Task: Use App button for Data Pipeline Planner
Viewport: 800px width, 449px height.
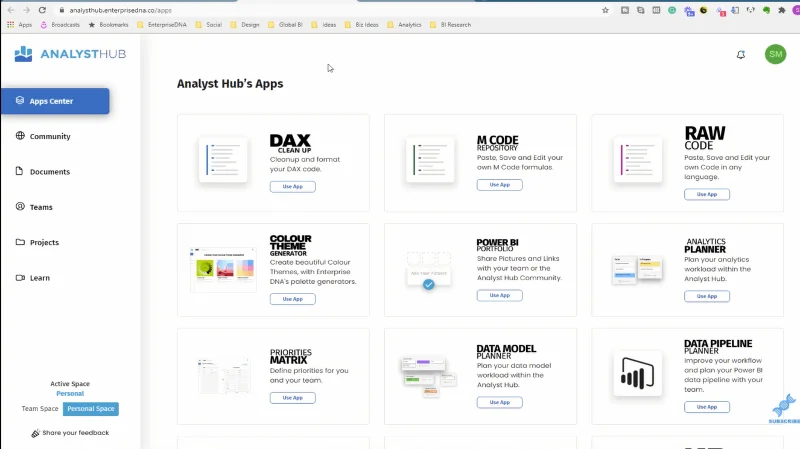Action: (707, 407)
